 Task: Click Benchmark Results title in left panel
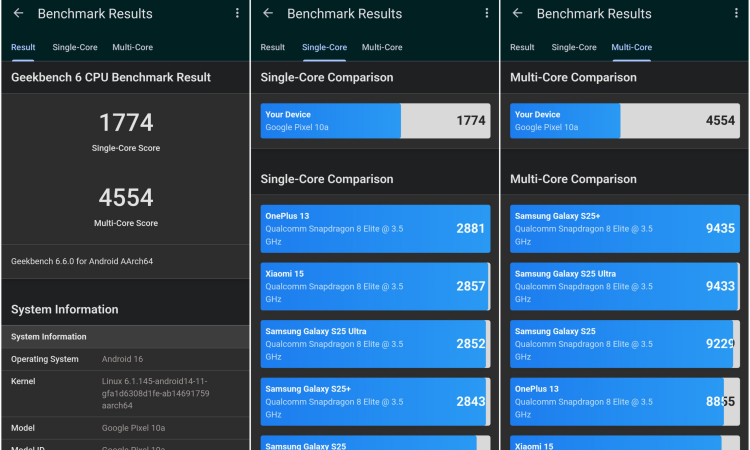coord(95,13)
